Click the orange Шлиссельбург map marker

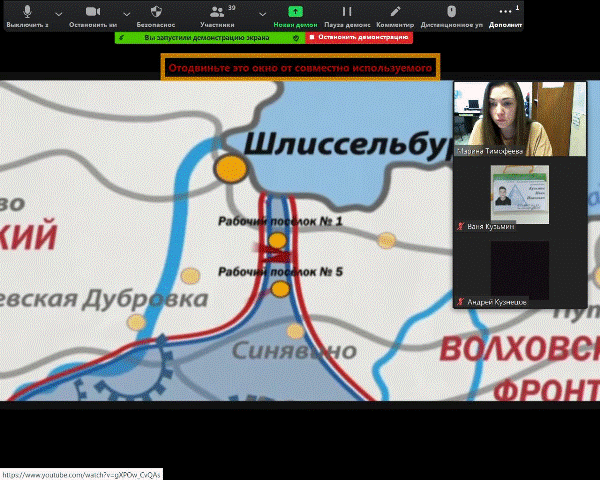[x=231, y=168]
